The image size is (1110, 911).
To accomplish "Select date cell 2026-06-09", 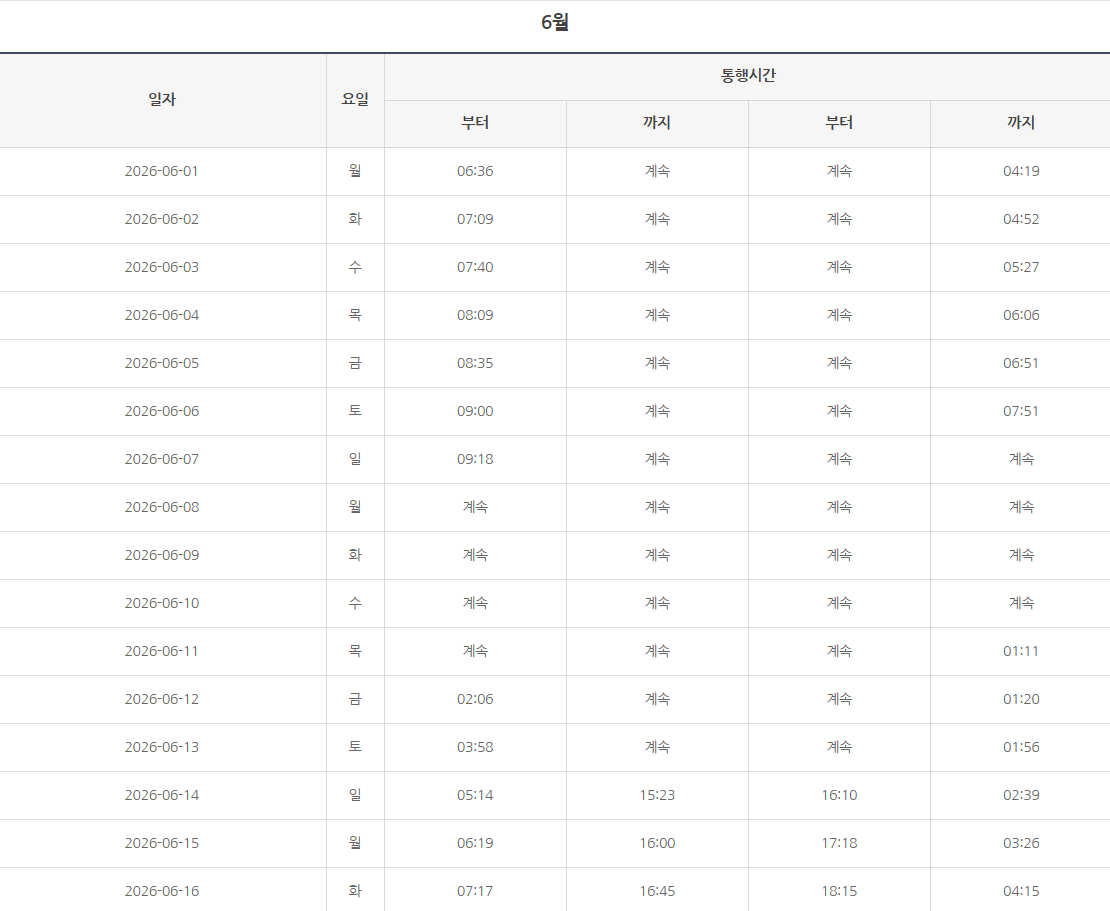I will tap(162, 555).
